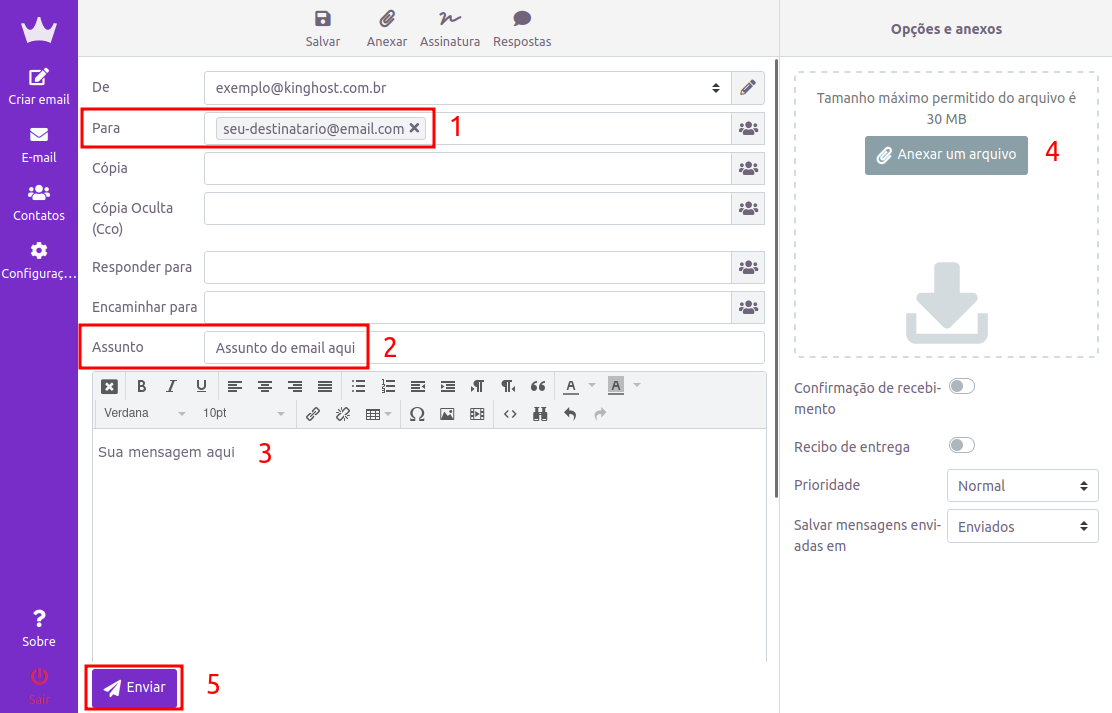Open contacts picker next to Para field
Image resolution: width=1112 pixels, height=713 pixels.
pyautogui.click(x=748, y=128)
